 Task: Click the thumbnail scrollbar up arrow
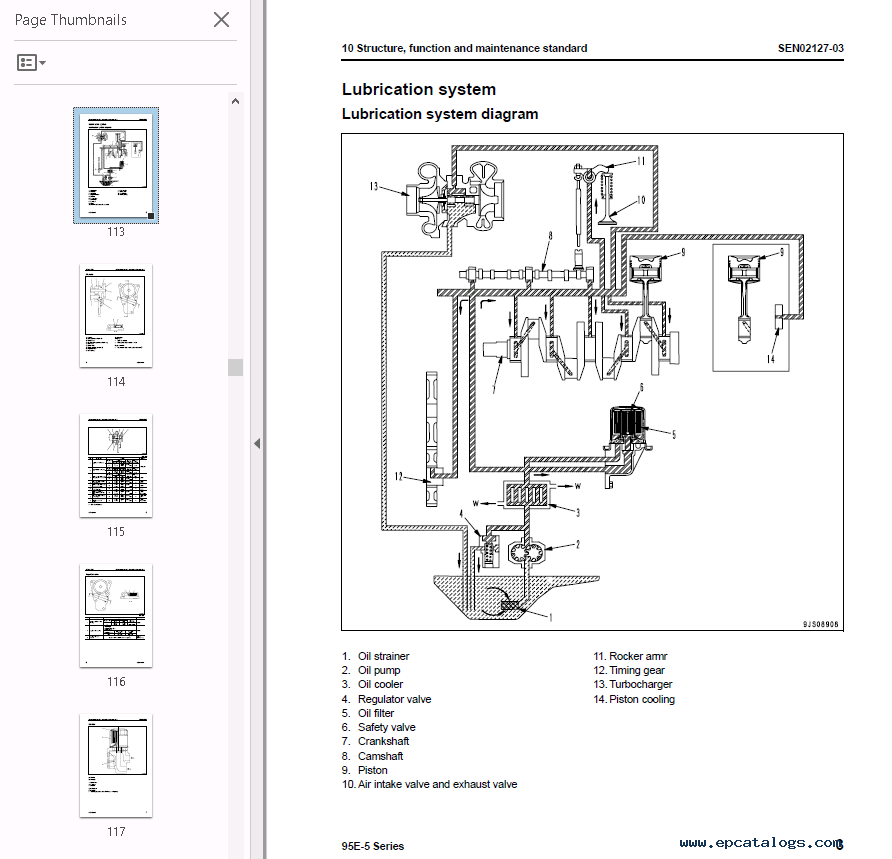point(236,101)
